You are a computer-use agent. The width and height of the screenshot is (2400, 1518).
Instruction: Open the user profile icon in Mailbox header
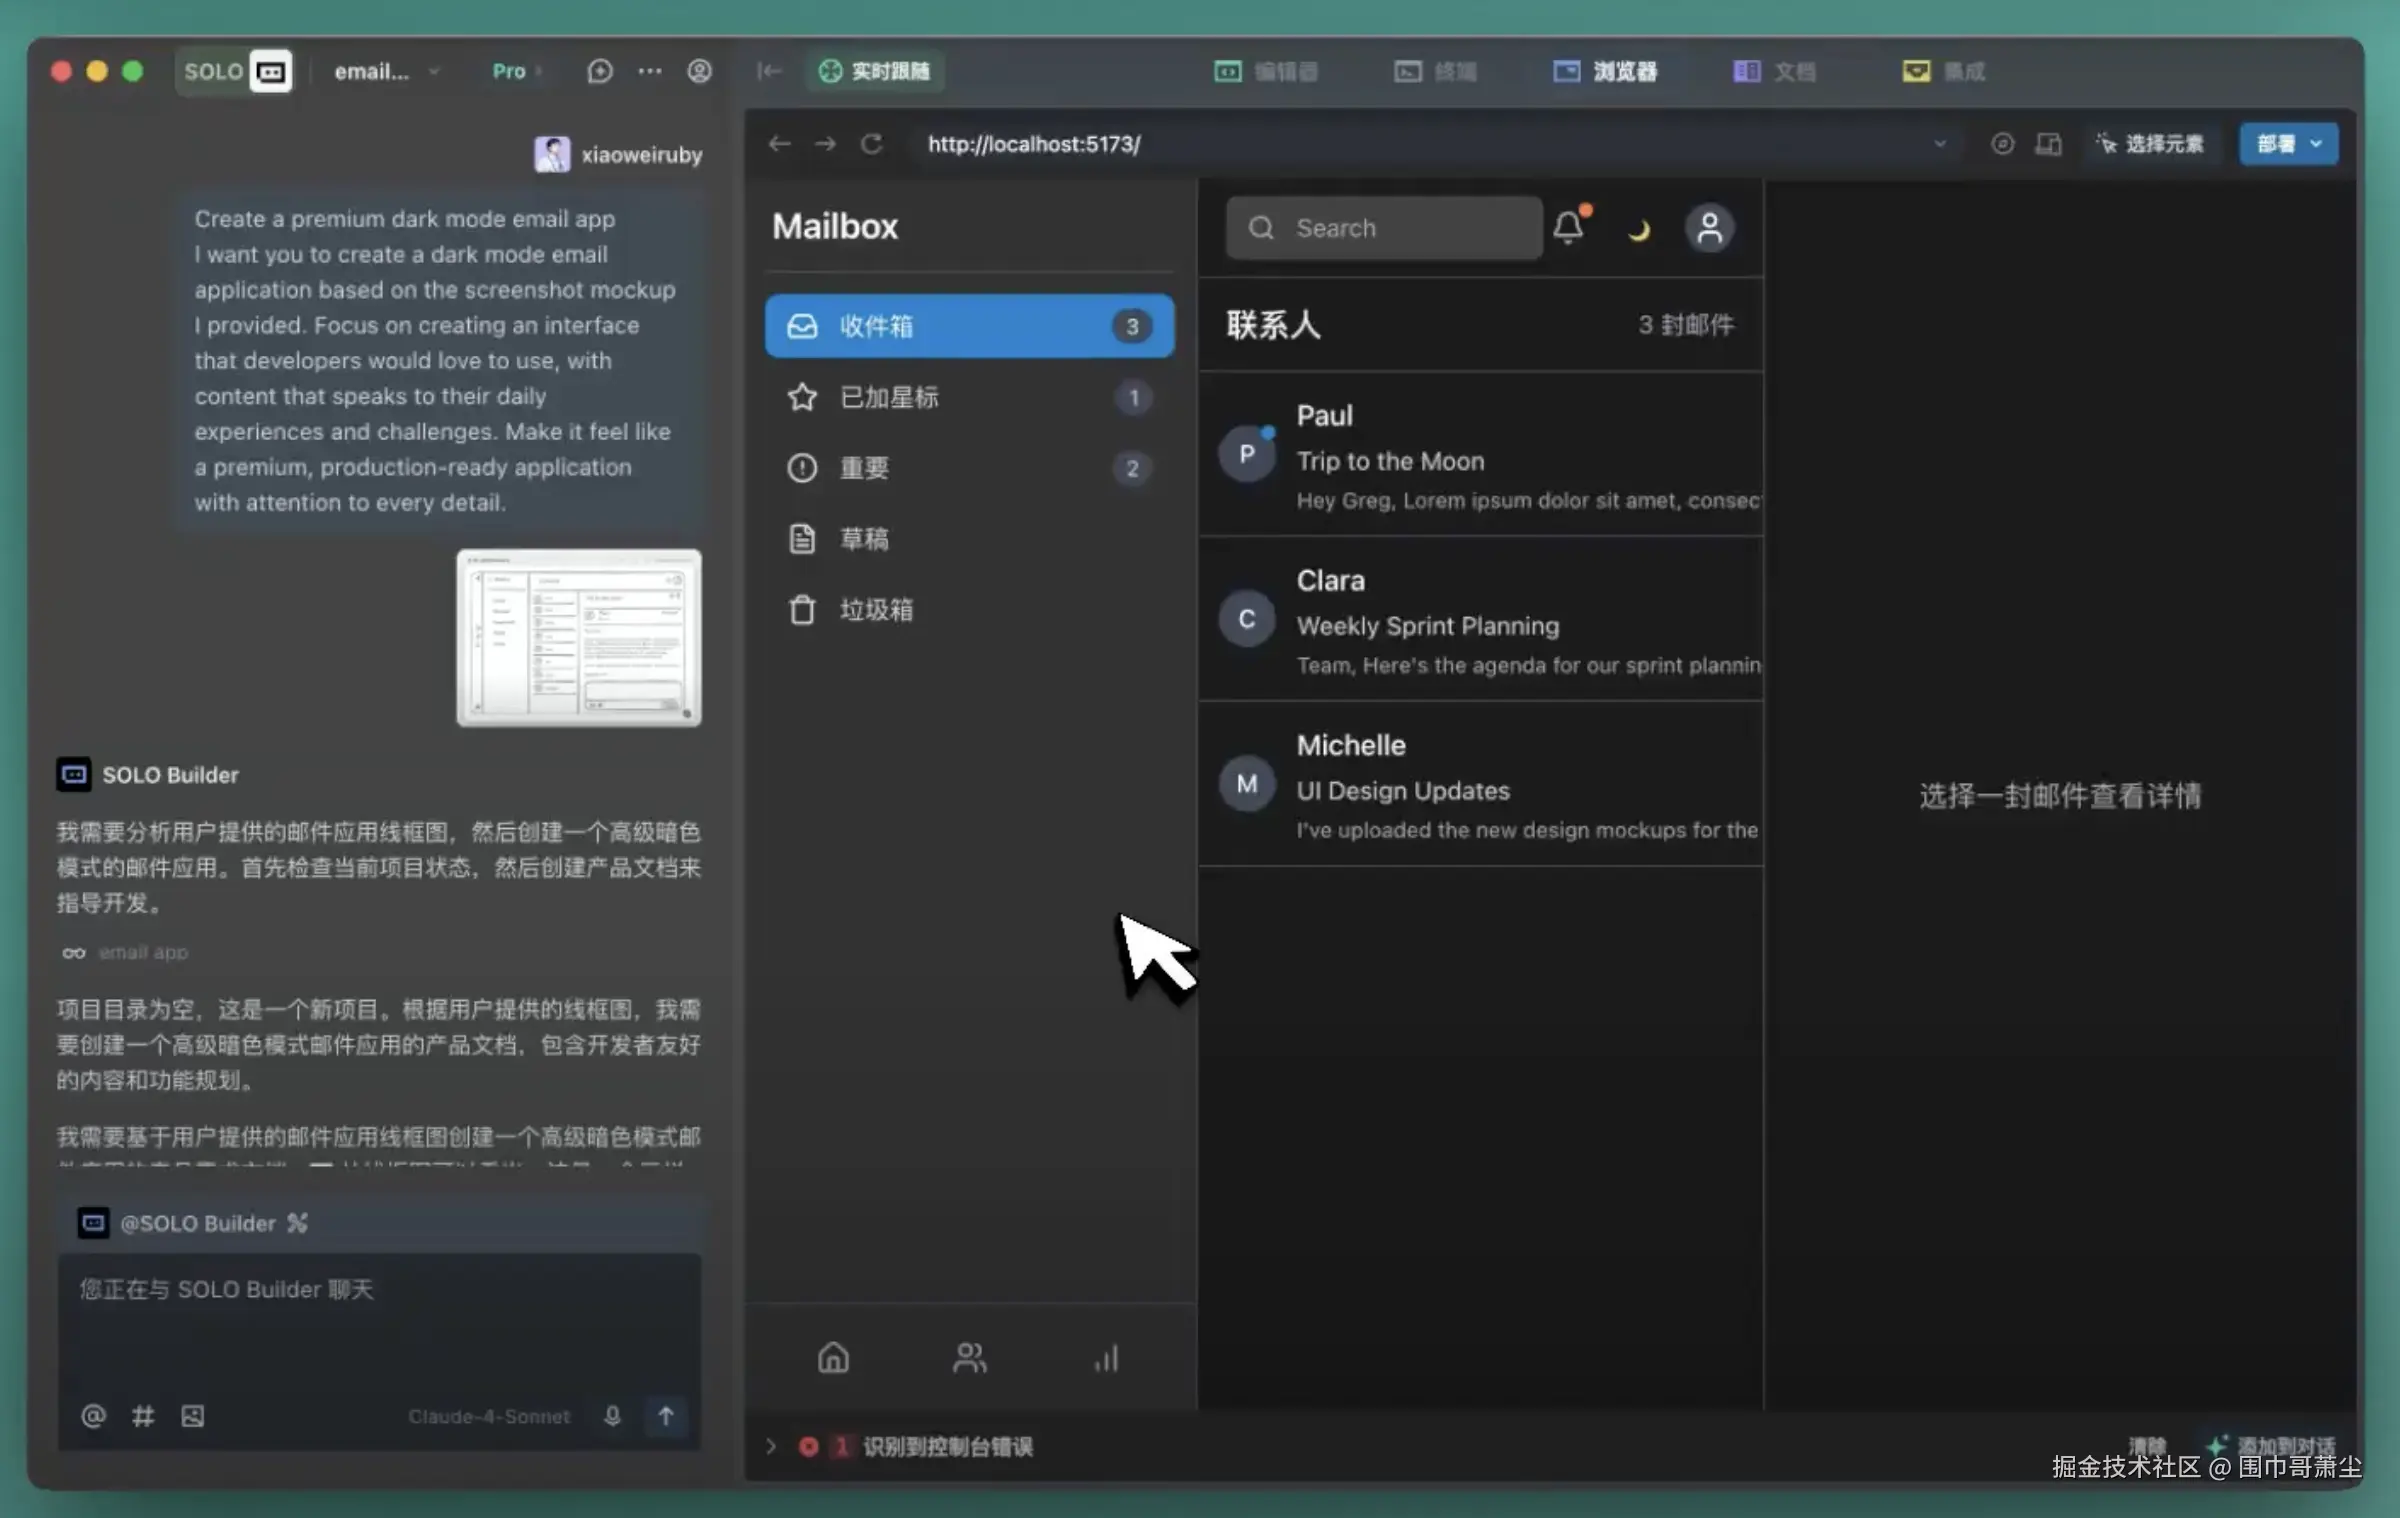point(1710,228)
